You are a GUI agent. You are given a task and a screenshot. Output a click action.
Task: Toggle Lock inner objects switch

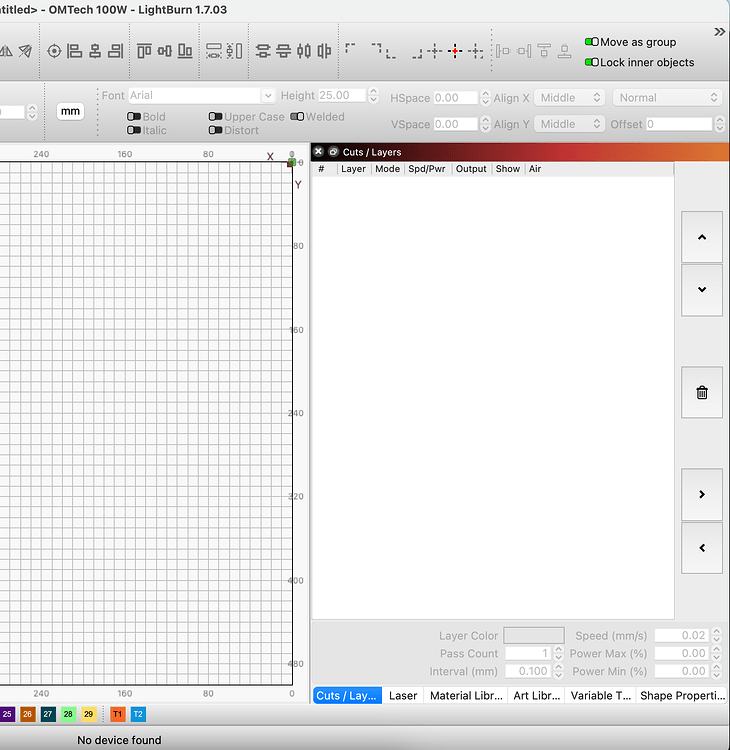pos(592,62)
